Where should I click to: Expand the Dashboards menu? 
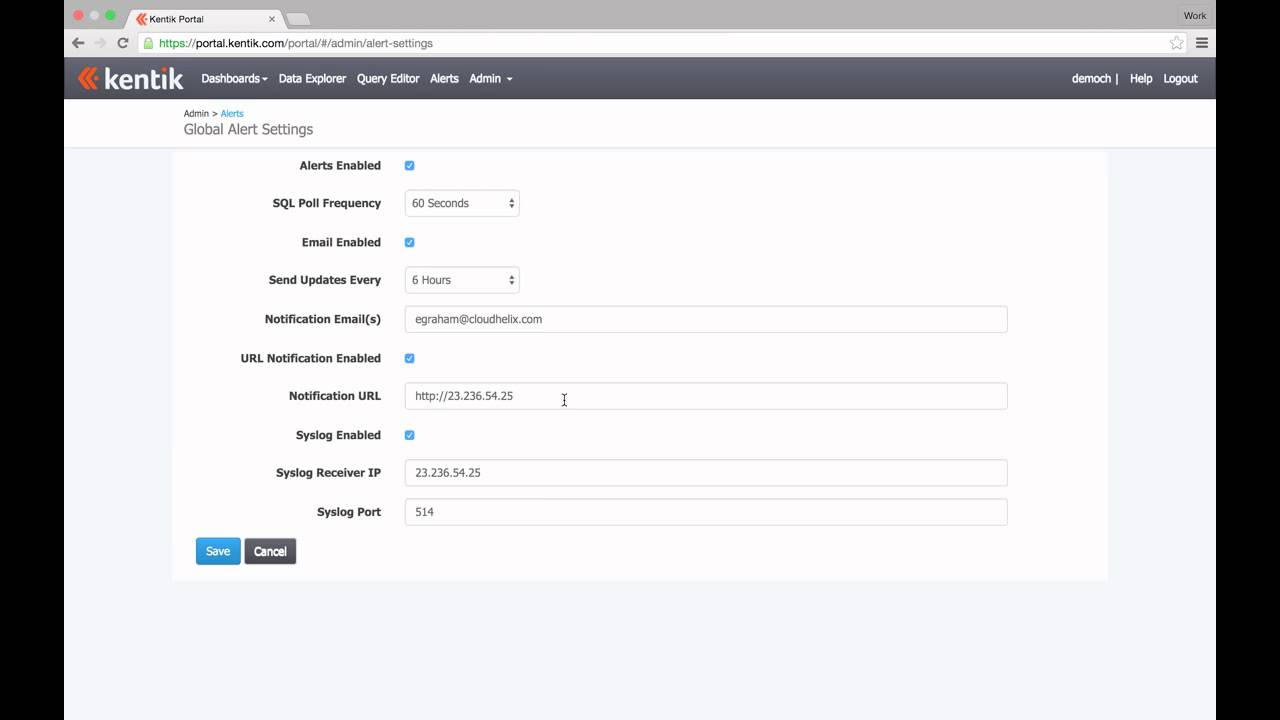pyautogui.click(x=234, y=78)
